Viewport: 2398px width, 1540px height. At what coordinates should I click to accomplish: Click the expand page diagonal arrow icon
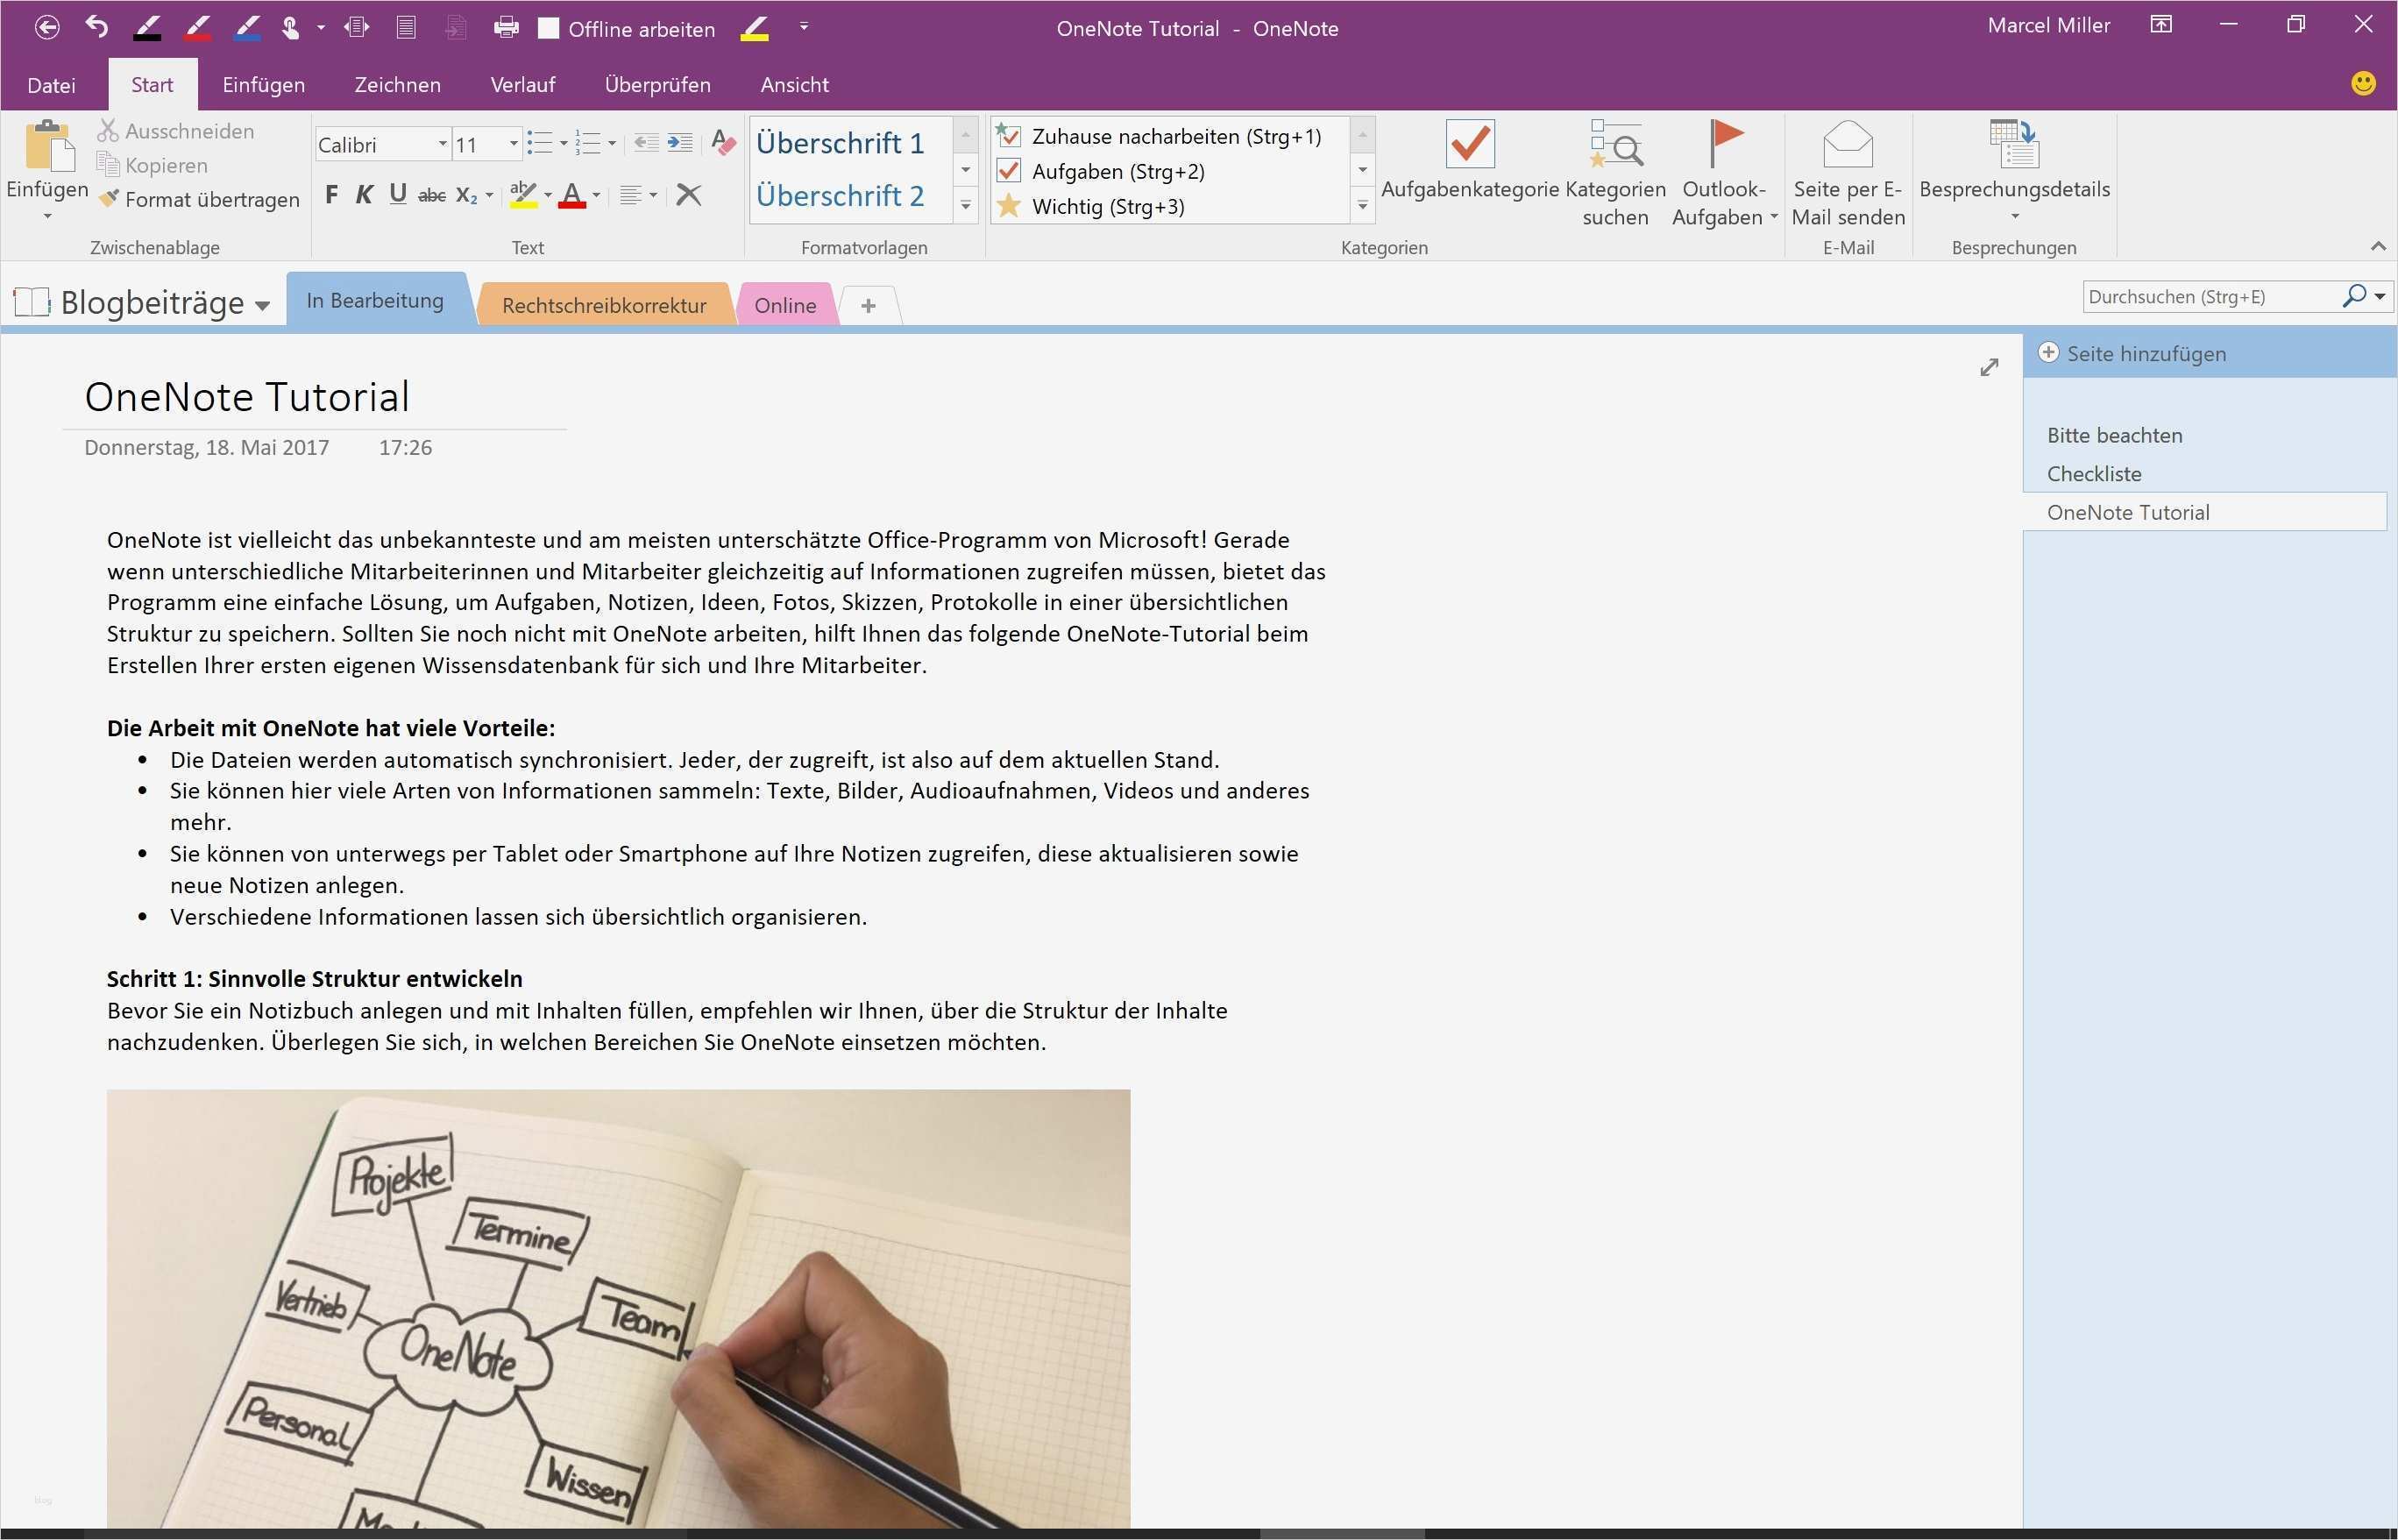pos(1989,367)
